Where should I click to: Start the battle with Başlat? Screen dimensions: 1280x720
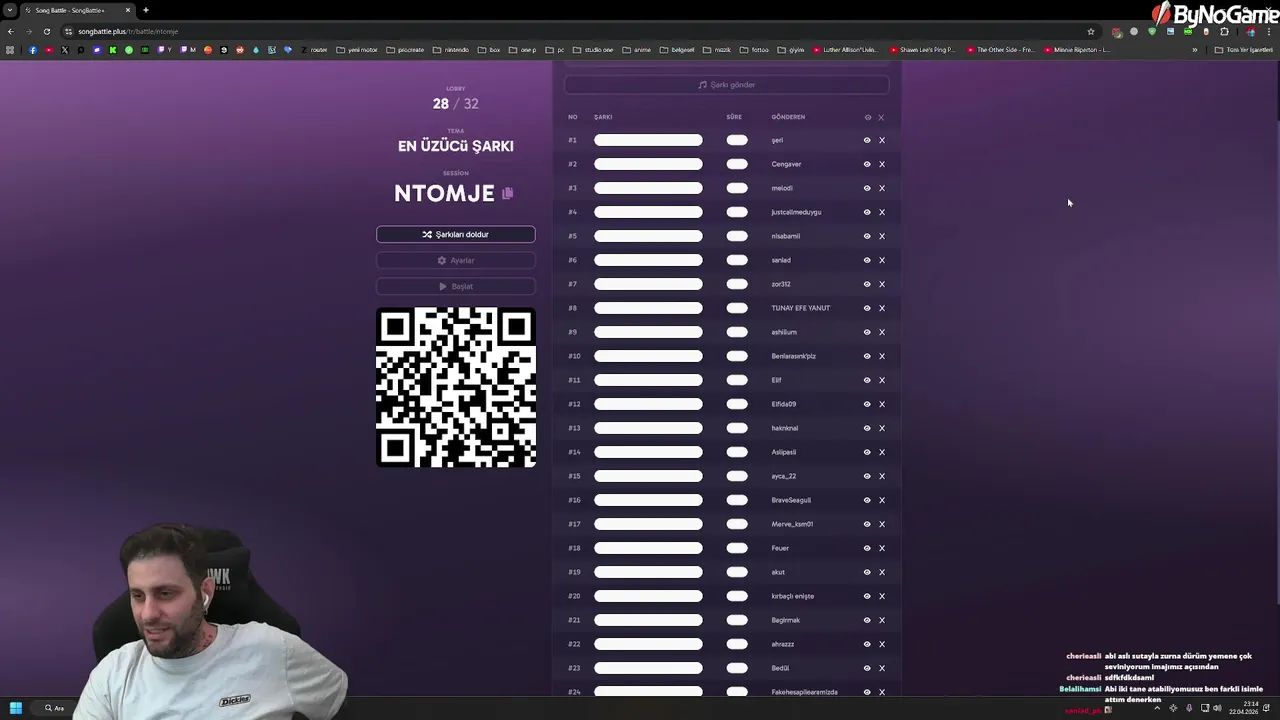pos(456,286)
